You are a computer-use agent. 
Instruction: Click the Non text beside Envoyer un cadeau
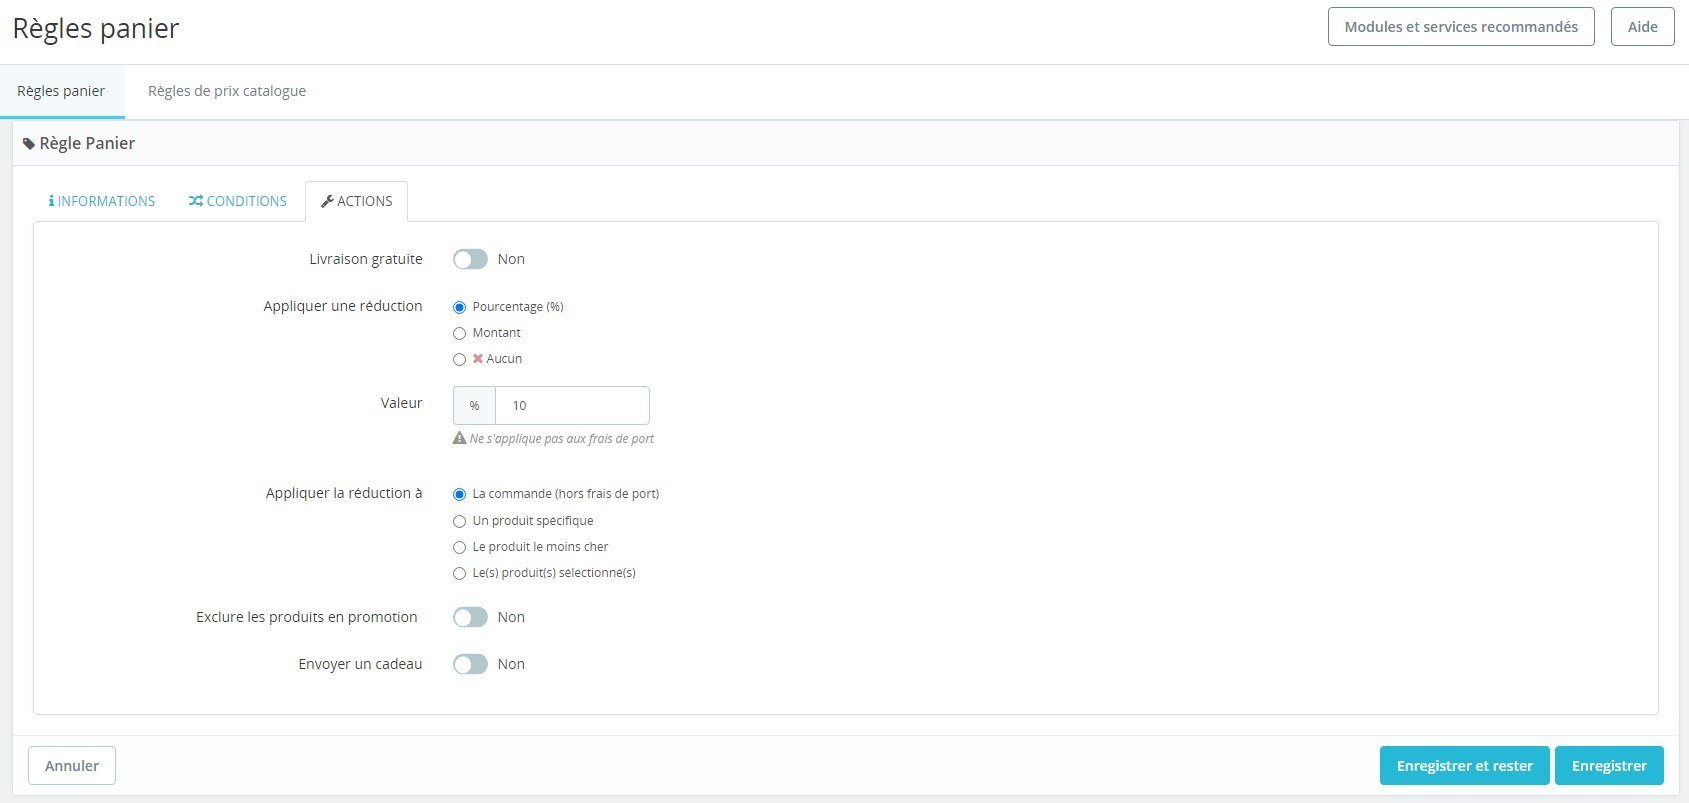pos(511,664)
